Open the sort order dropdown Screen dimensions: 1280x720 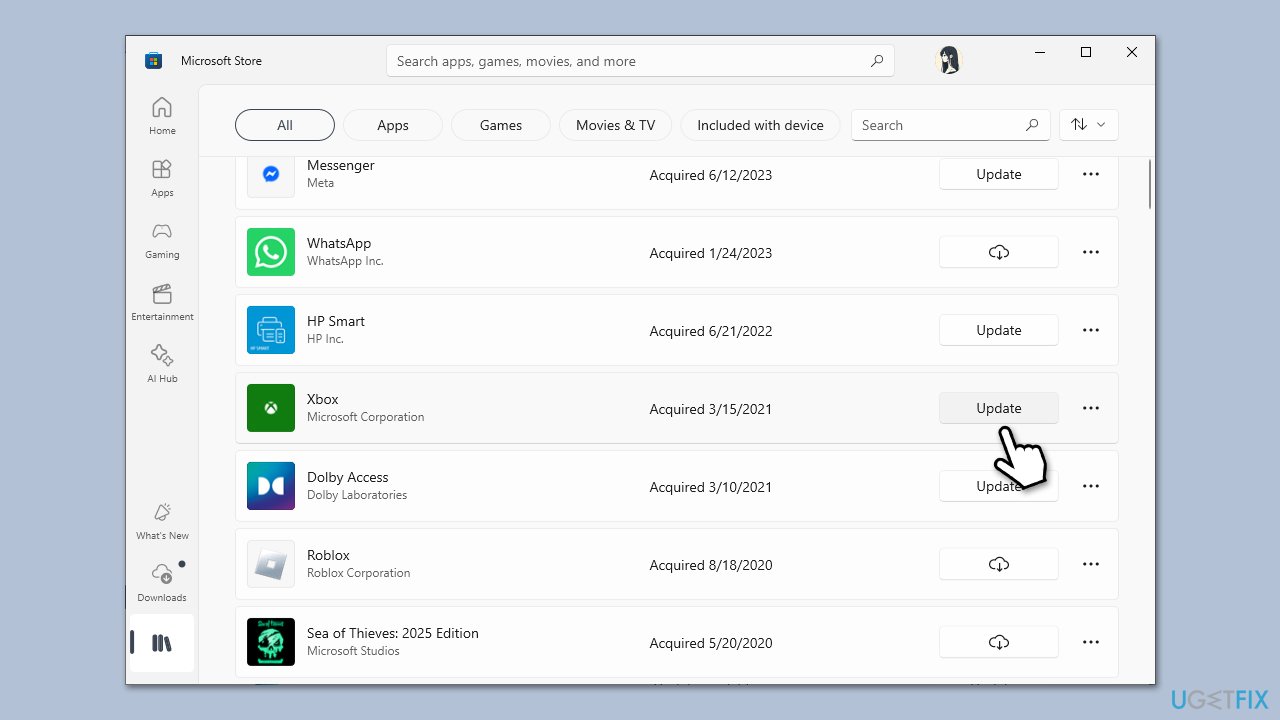[x=1088, y=124]
